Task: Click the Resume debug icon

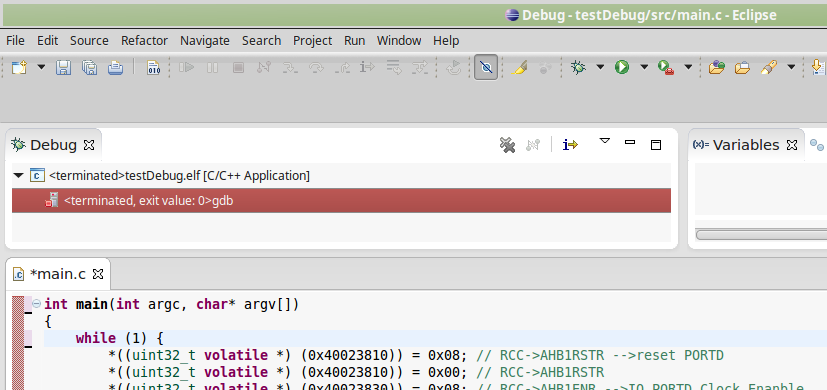Action: click(x=186, y=68)
